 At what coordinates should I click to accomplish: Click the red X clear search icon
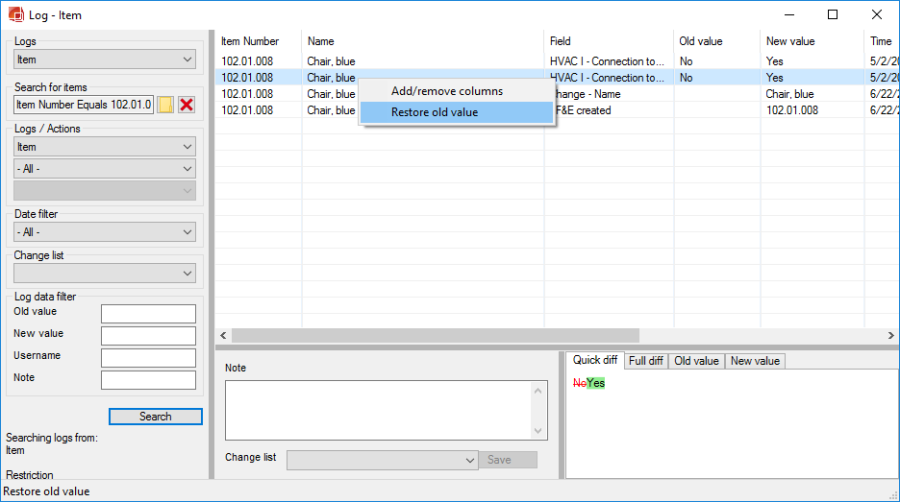coord(186,105)
